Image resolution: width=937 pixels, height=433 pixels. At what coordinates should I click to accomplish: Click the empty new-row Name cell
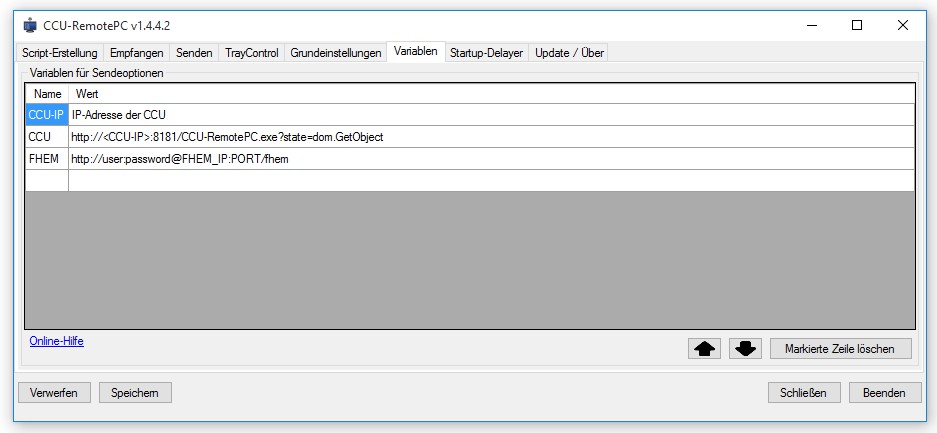pos(47,180)
